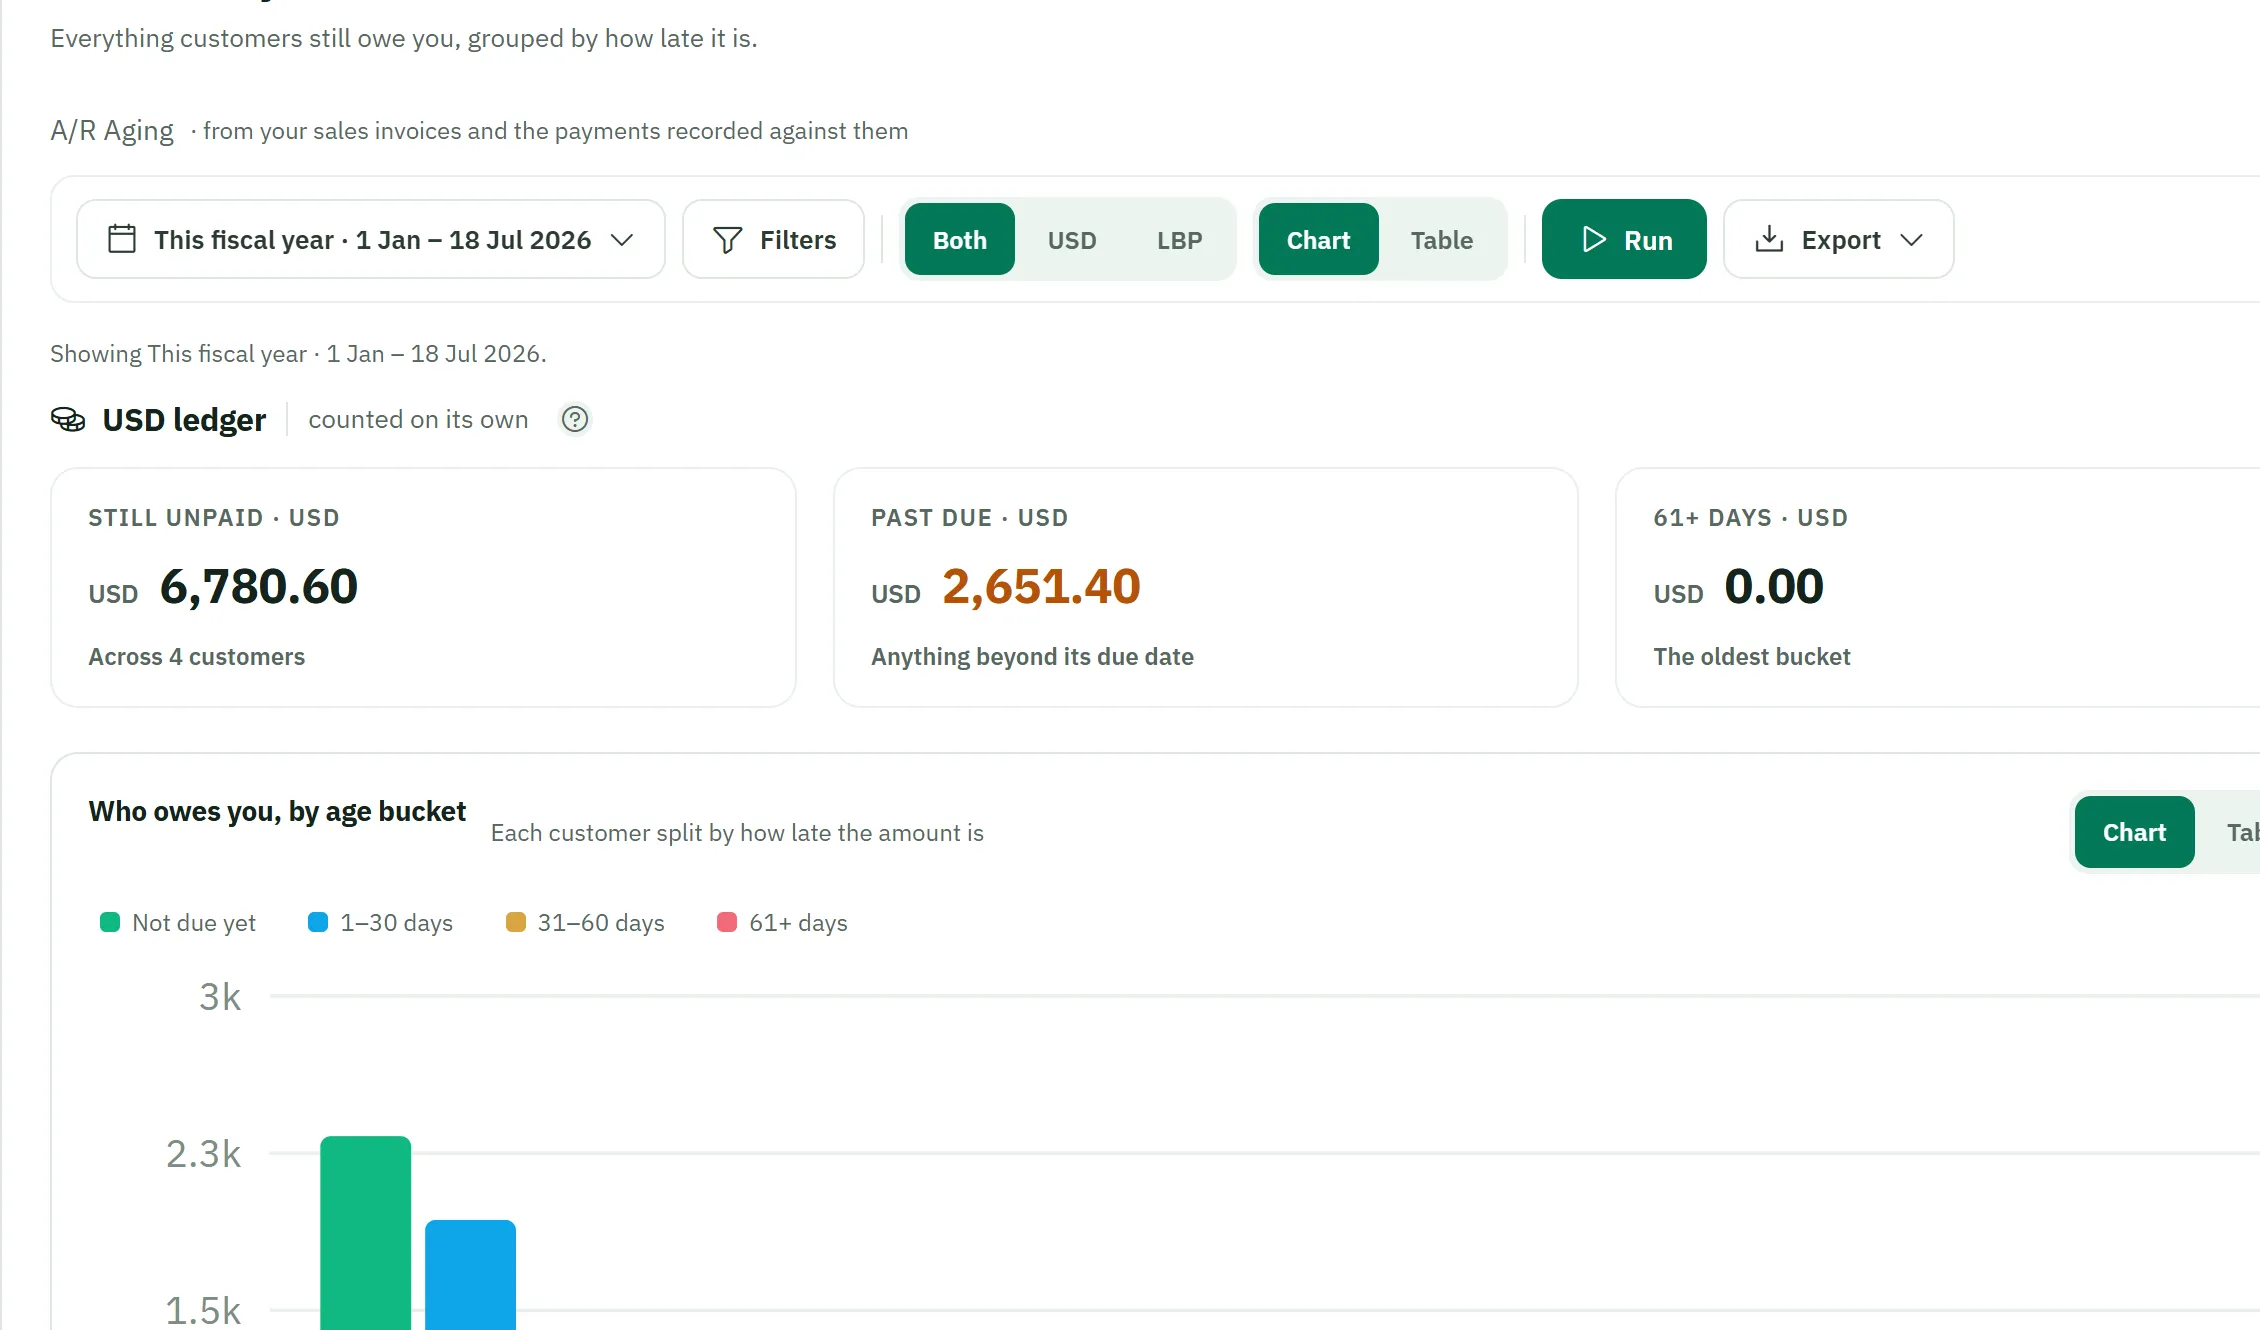Select the Still Unpaid USD card
2260x1330 pixels.
(423, 587)
